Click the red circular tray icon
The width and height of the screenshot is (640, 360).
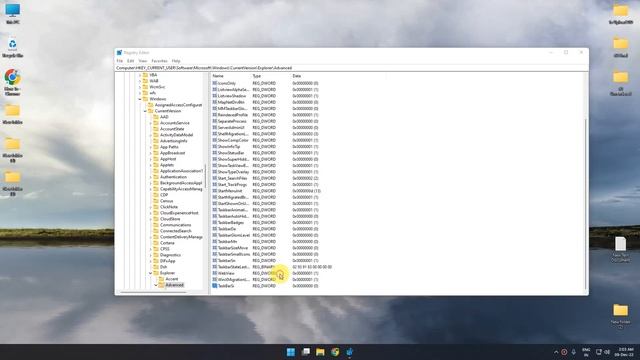click(x=564, y=352)
